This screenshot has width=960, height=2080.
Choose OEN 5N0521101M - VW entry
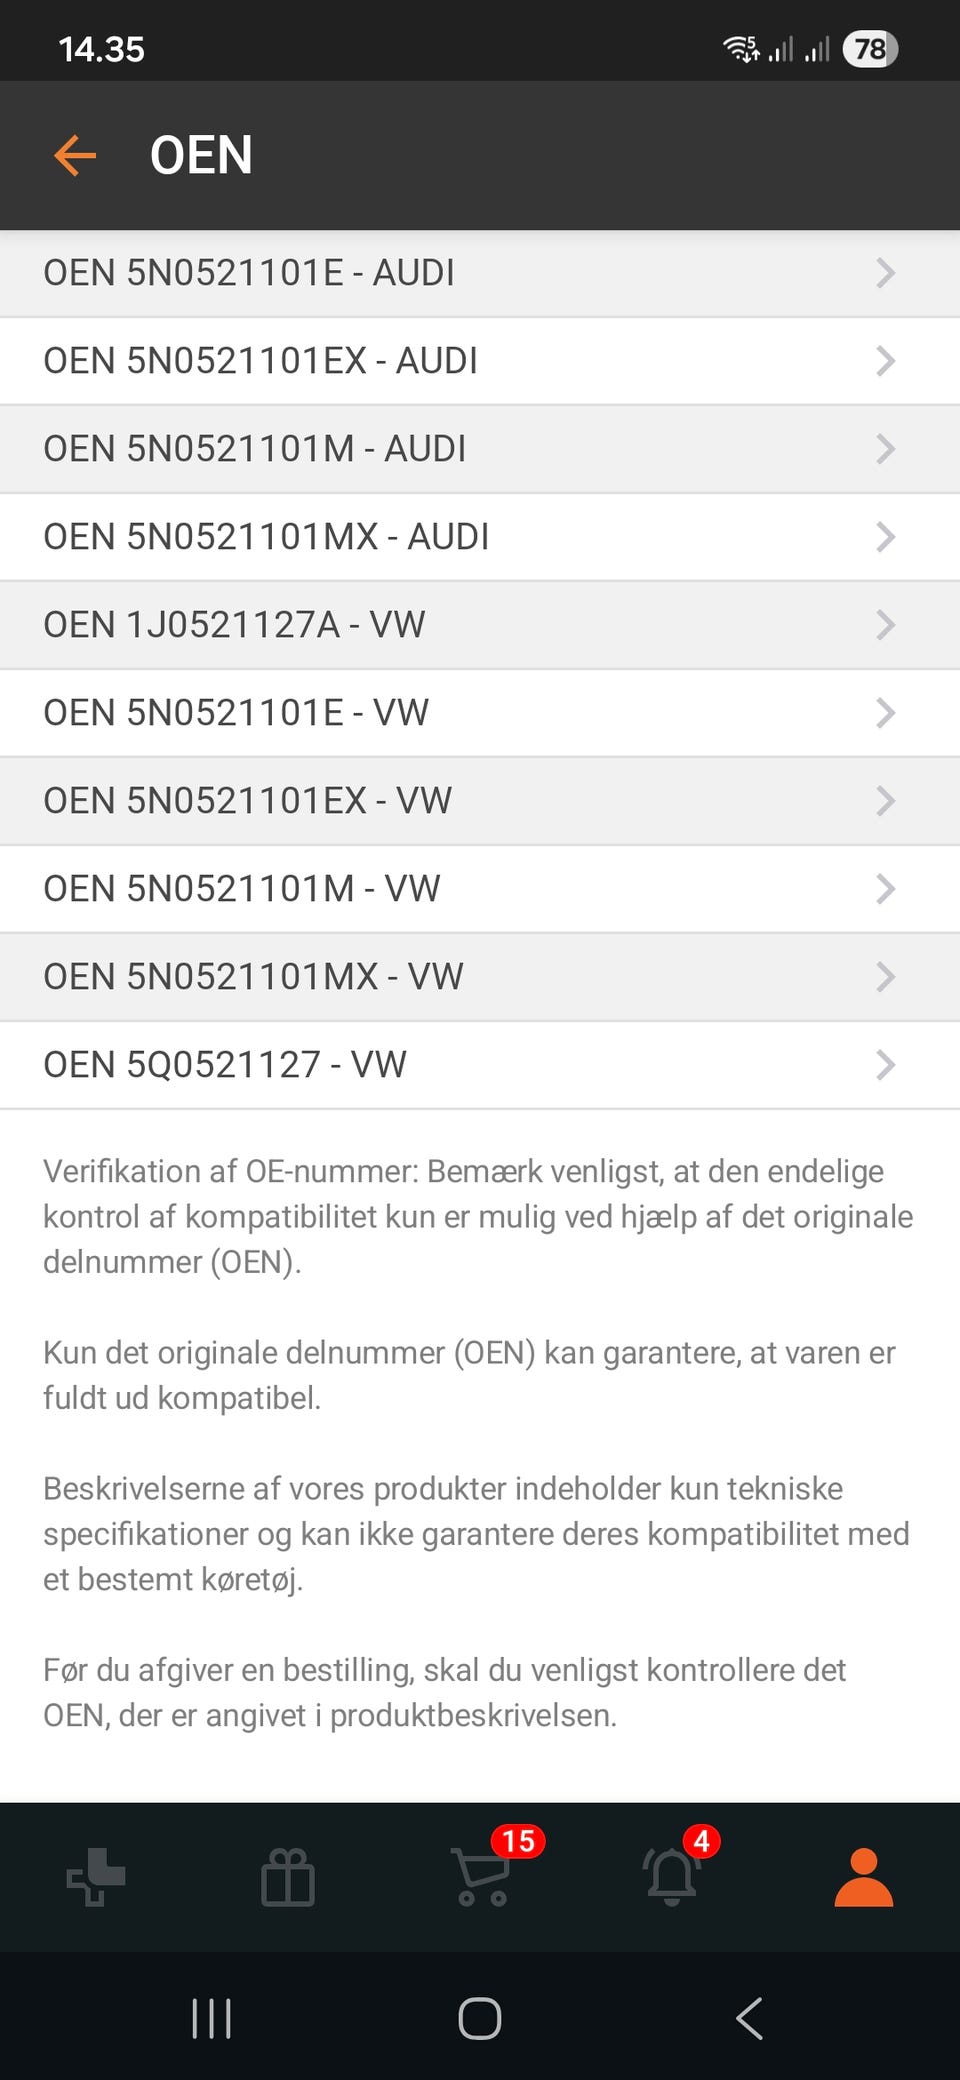241,889
